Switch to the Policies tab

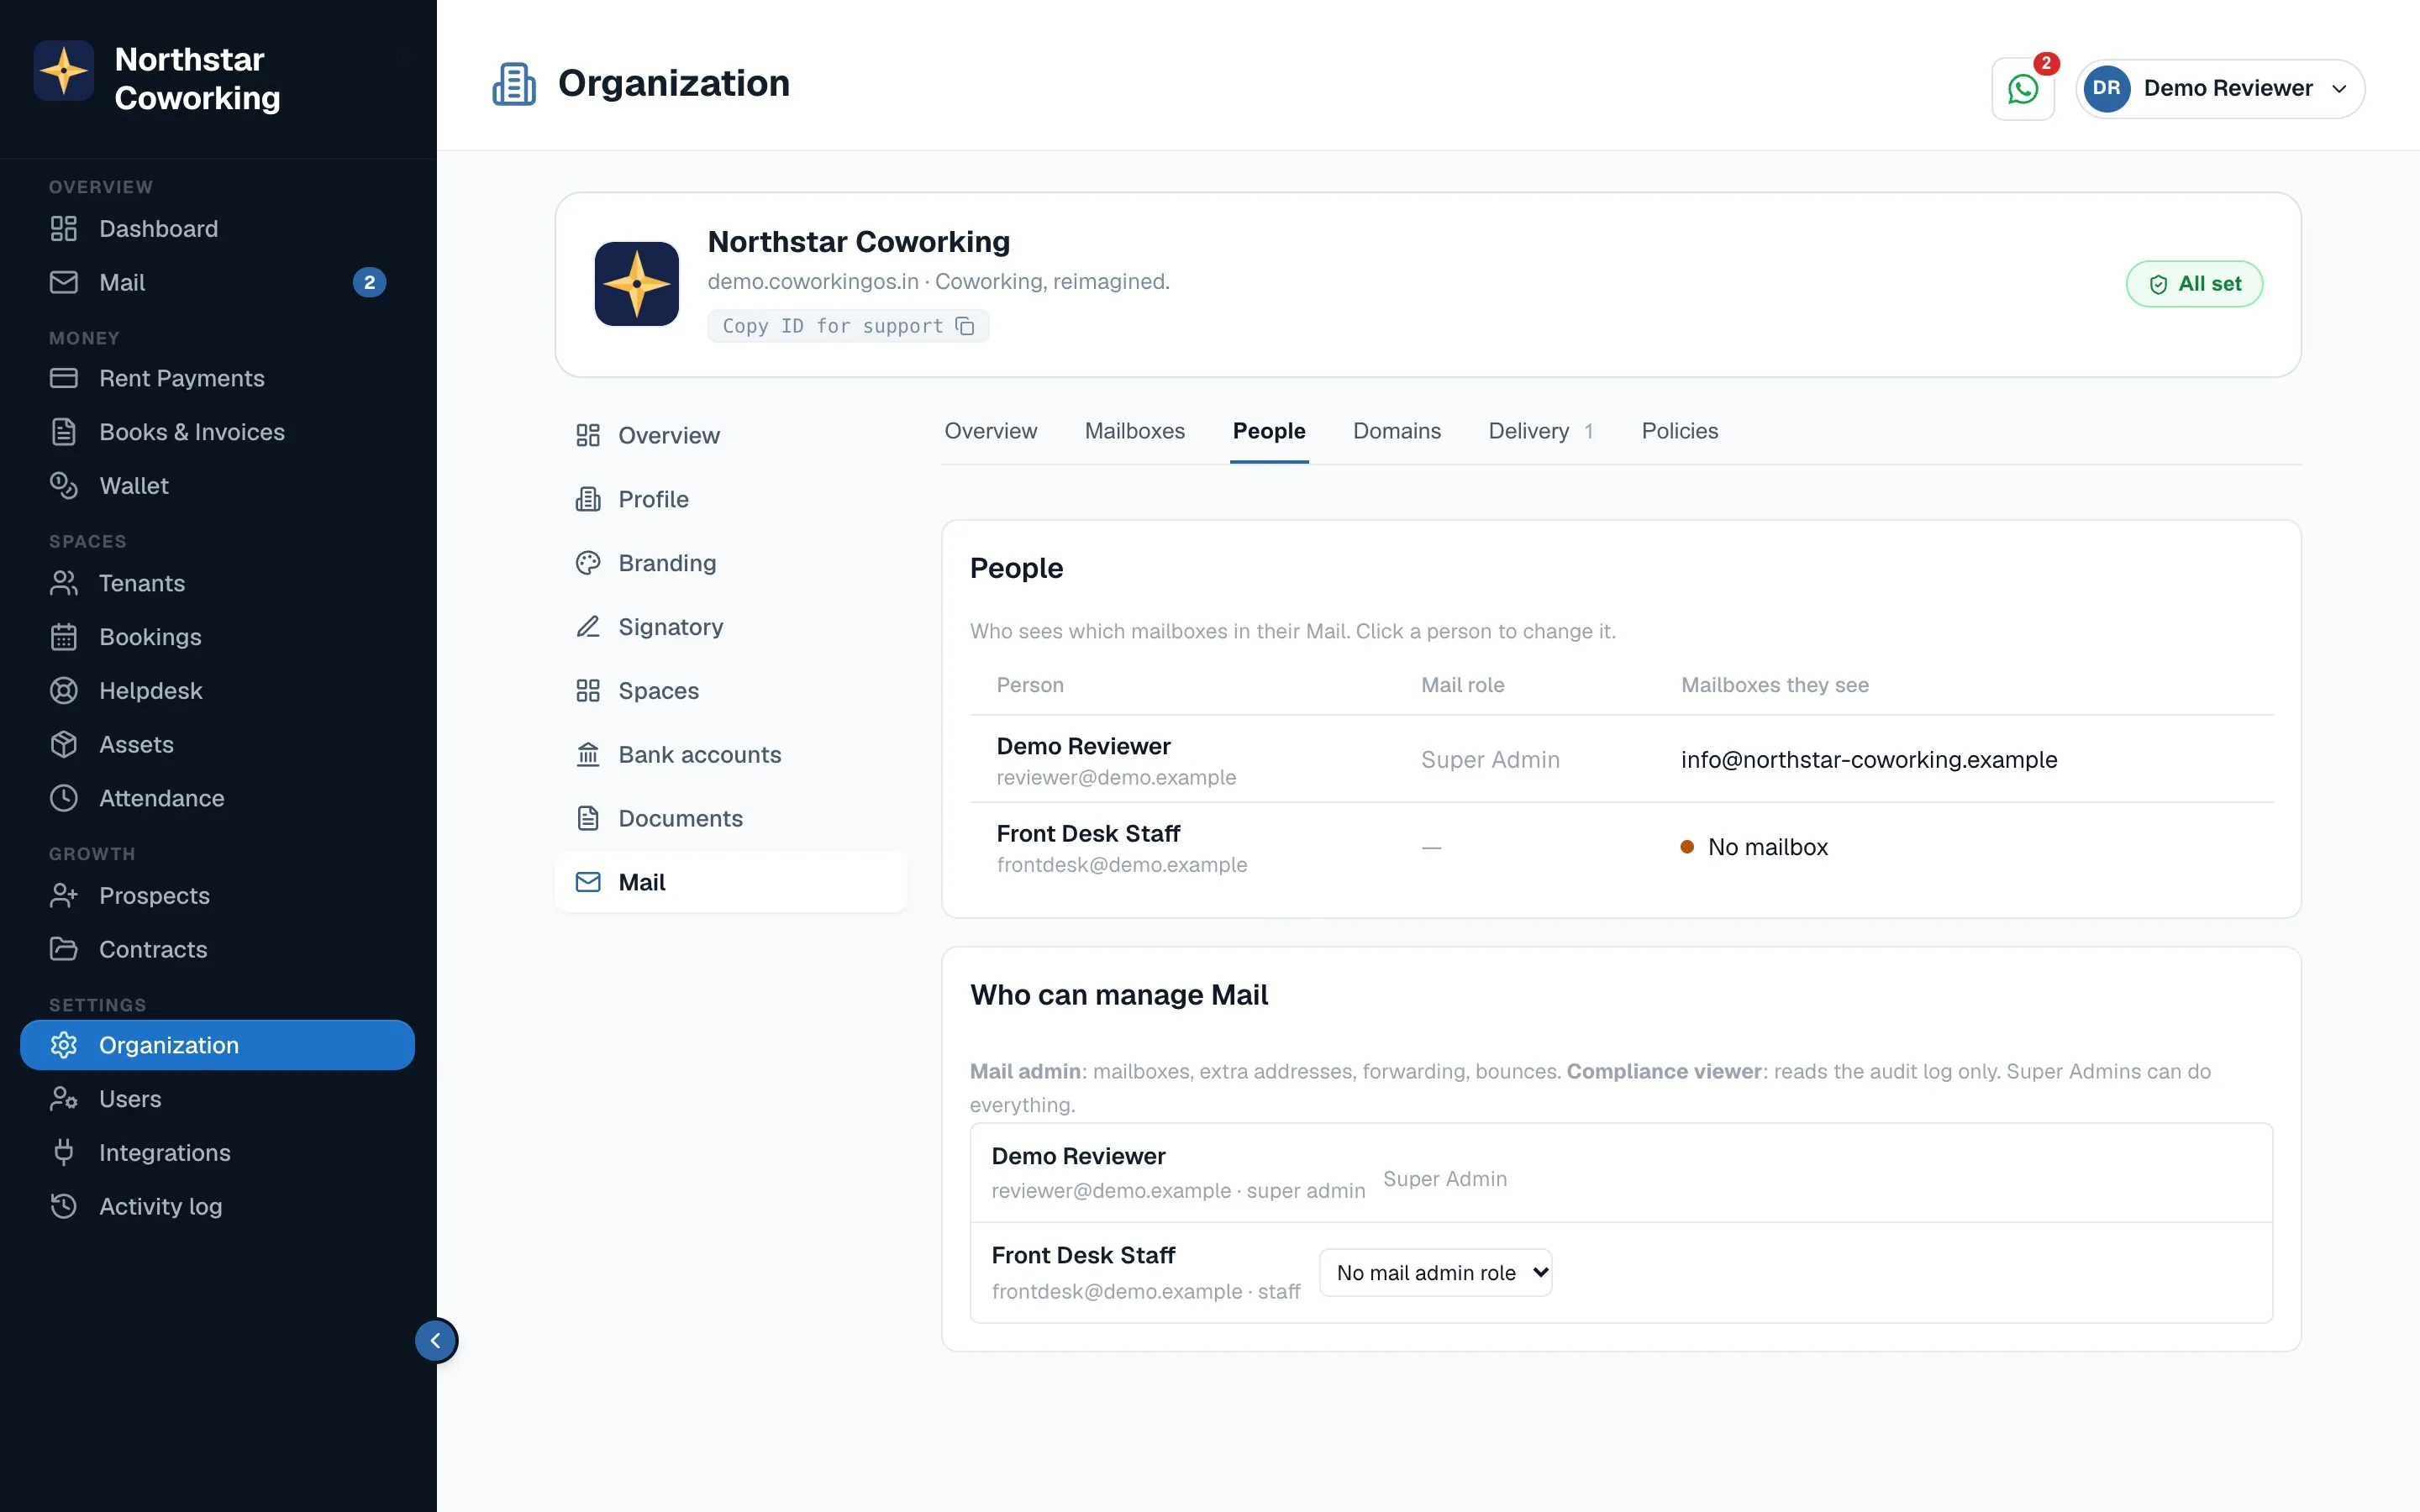1679,431
